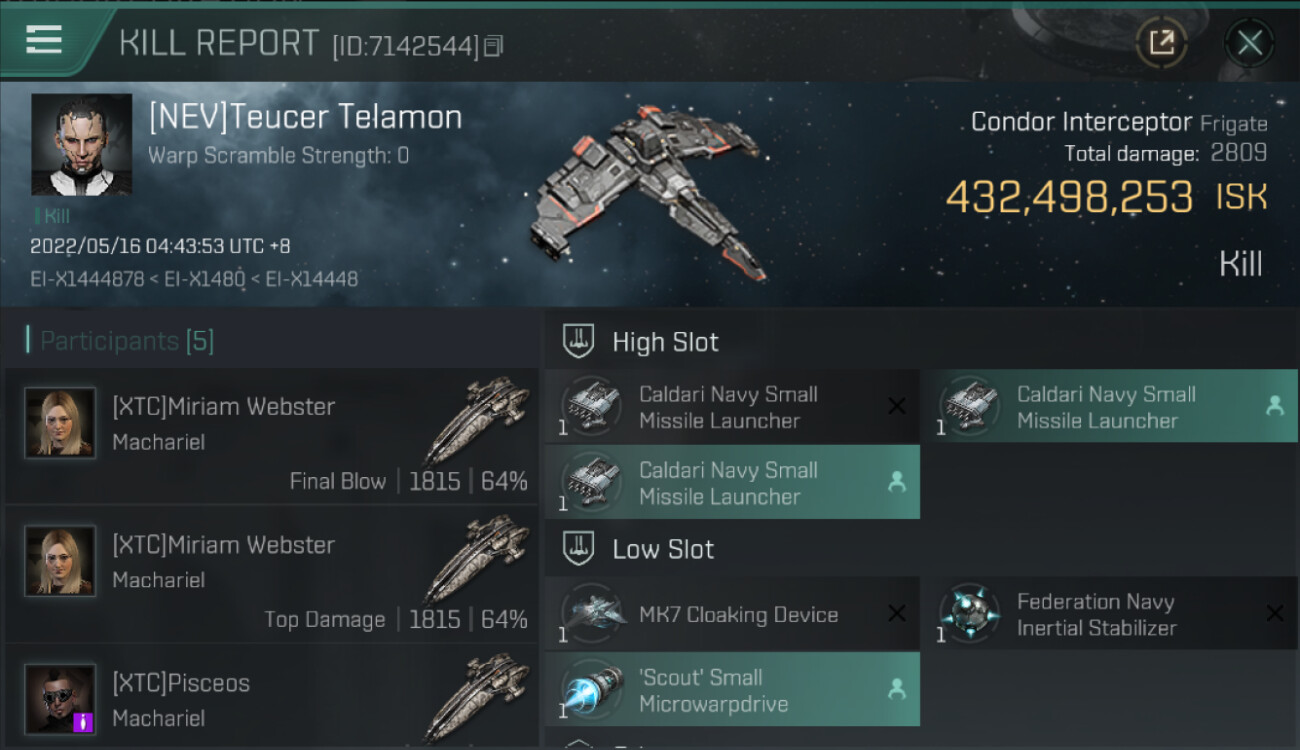This screenshot has width=1300, height=750.
Task: Open the Top Damage Miriam Webster entry
Action: tap(272, 575)
